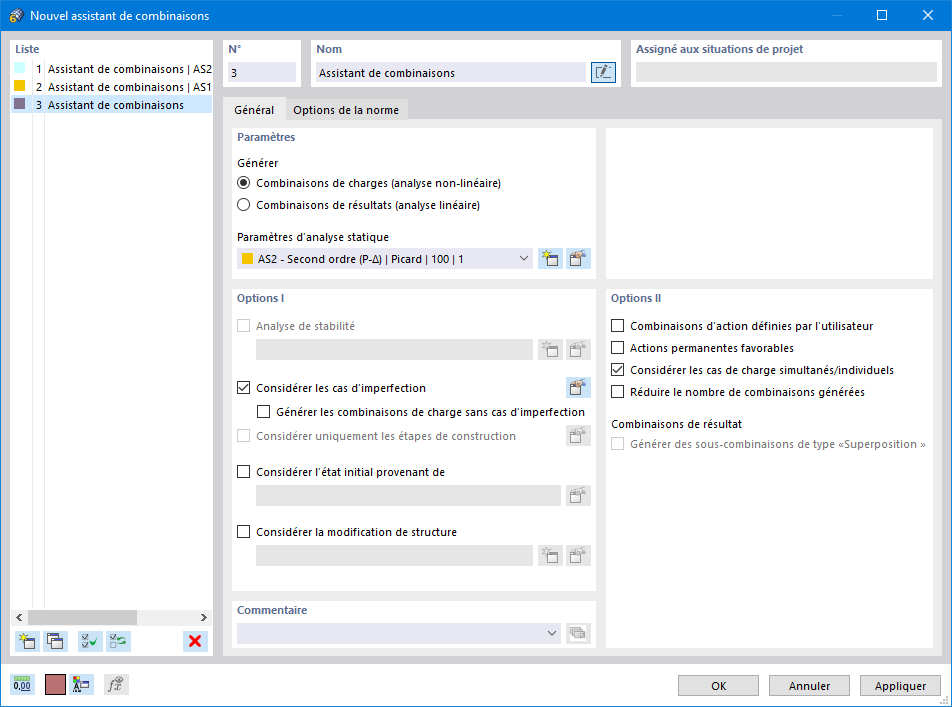The width and height of the screenshot is (952, 707).
Task: Open the static analysis settings dropdown
Action: [x=525, y=258]
